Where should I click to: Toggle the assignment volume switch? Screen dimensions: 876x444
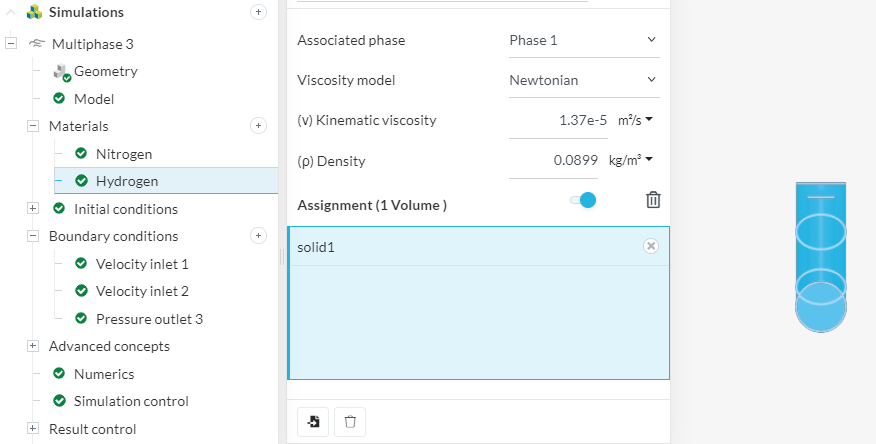(582, 200)
